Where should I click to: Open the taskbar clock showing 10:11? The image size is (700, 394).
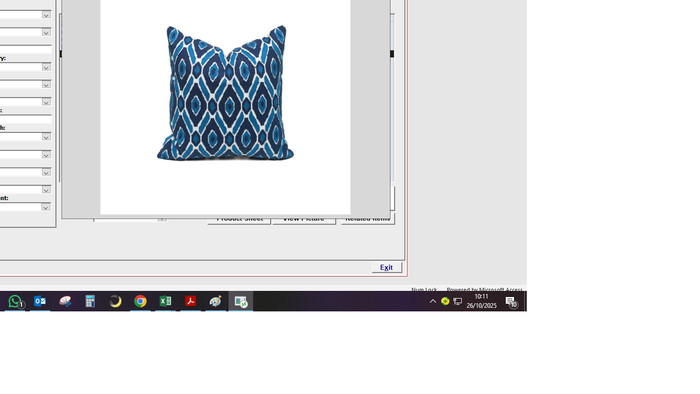pyautogui.click(x=481, y=301)
